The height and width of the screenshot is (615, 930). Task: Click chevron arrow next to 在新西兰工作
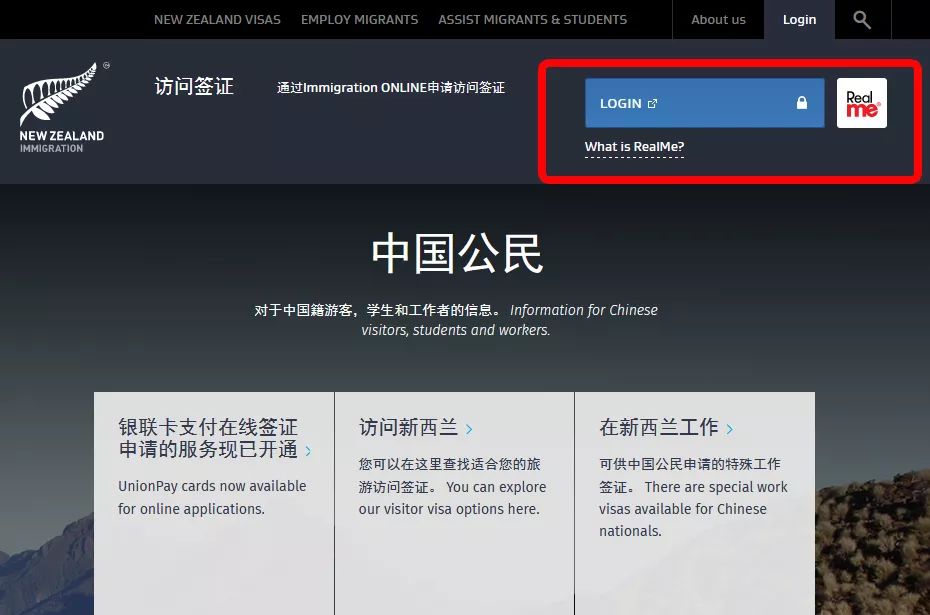[x=730, y=429]
